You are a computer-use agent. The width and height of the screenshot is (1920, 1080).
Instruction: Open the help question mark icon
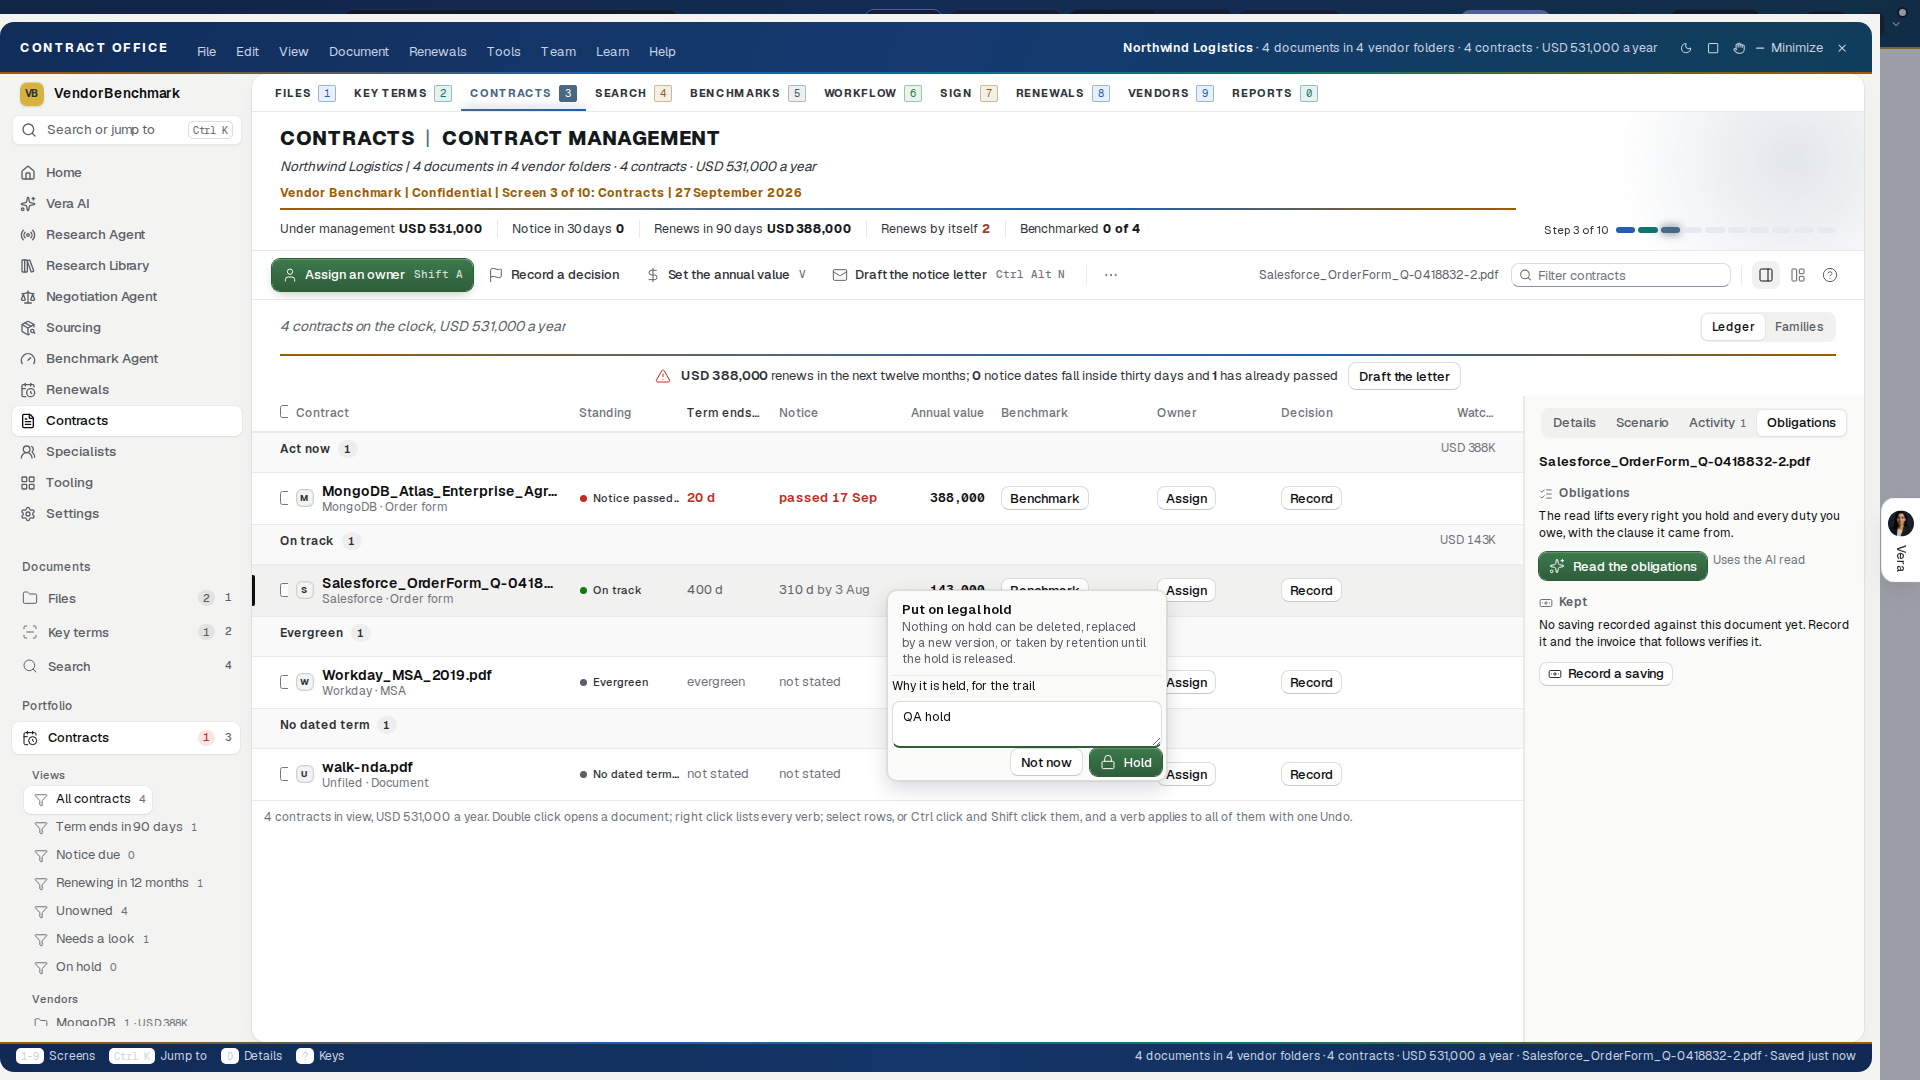[x=1830, y=275]
